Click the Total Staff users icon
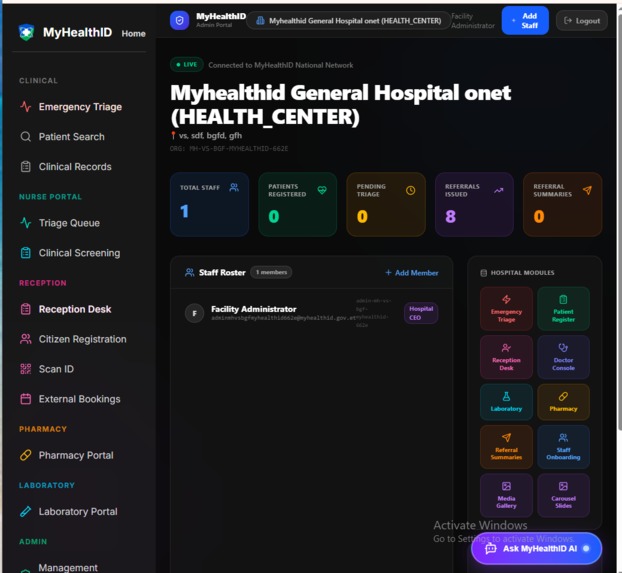The image size is (622, 573). [x=234, y=187]
